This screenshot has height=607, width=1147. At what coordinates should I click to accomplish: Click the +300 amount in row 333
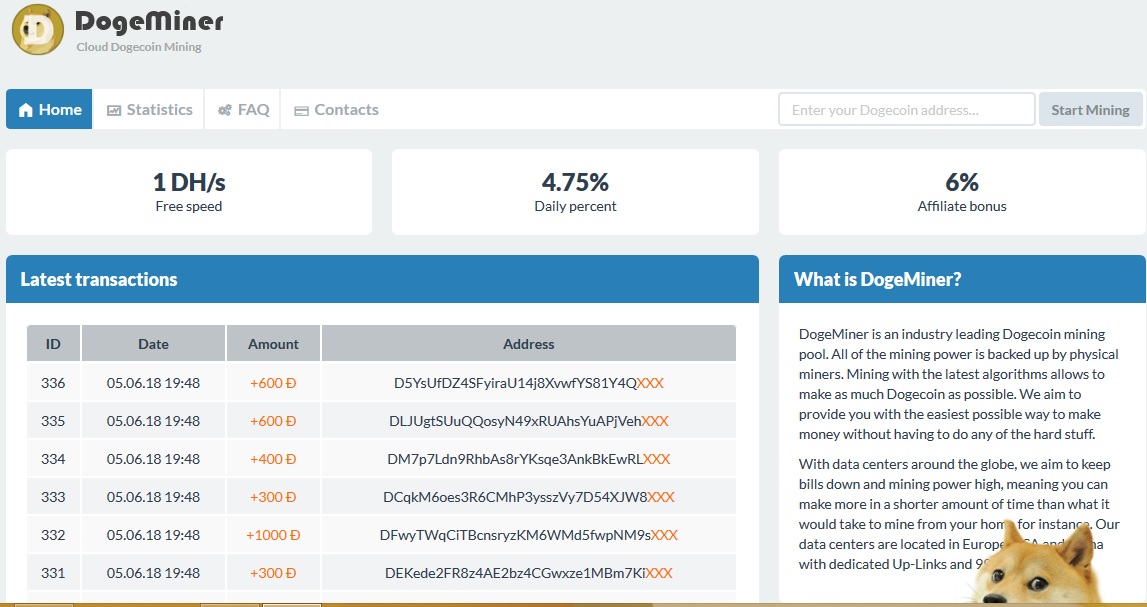pyautogui.click(x=273, y=497)
